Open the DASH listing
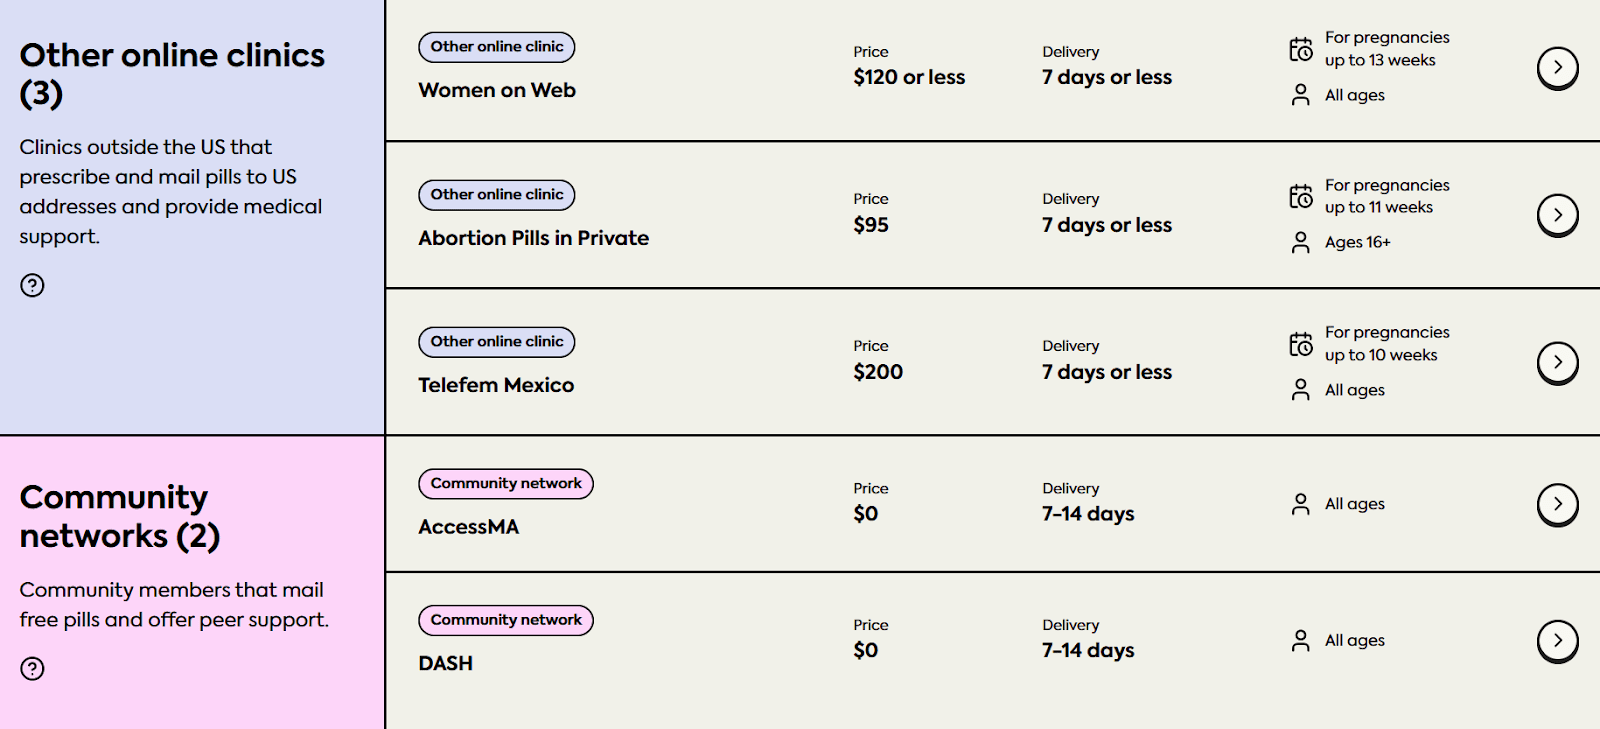Screen dimensions: 1600x729 click(445, 663)
